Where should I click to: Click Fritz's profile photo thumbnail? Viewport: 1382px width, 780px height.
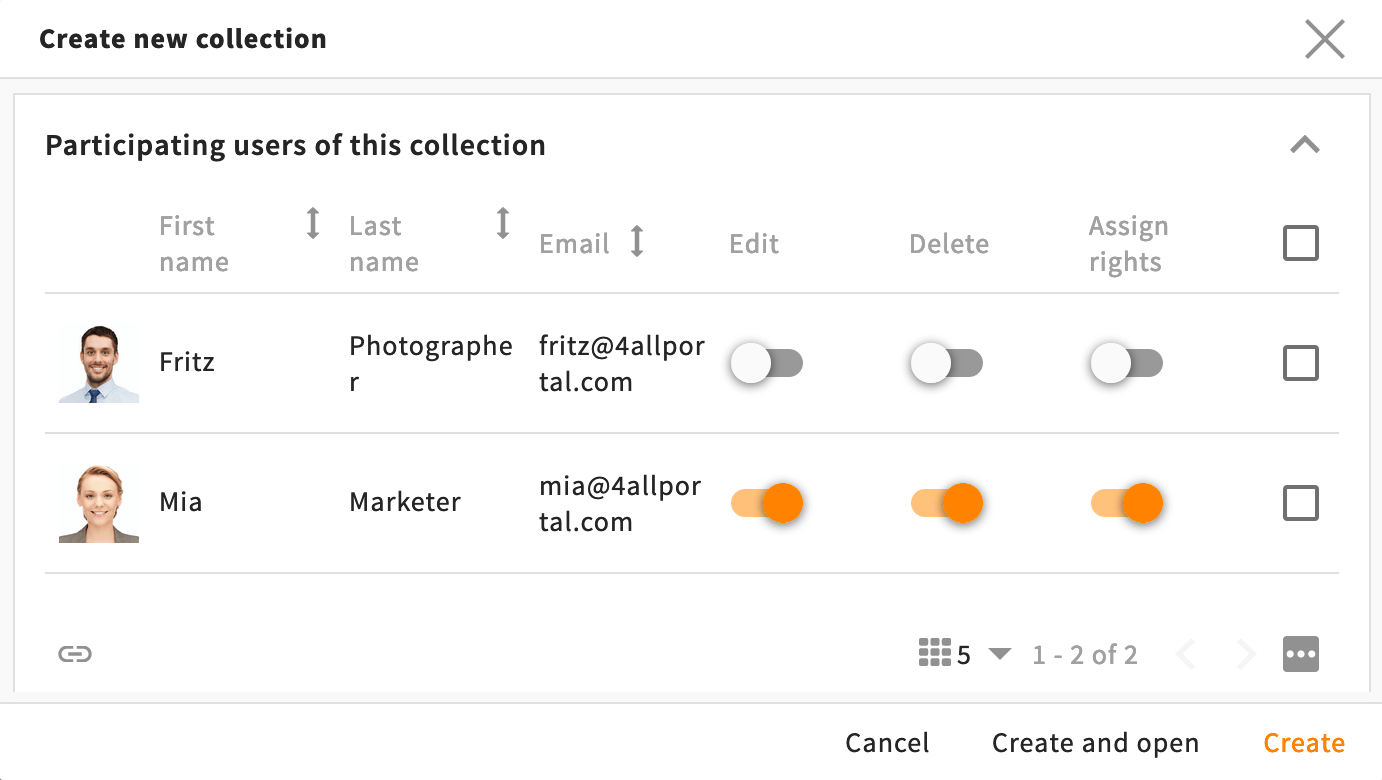coord(99,362)
